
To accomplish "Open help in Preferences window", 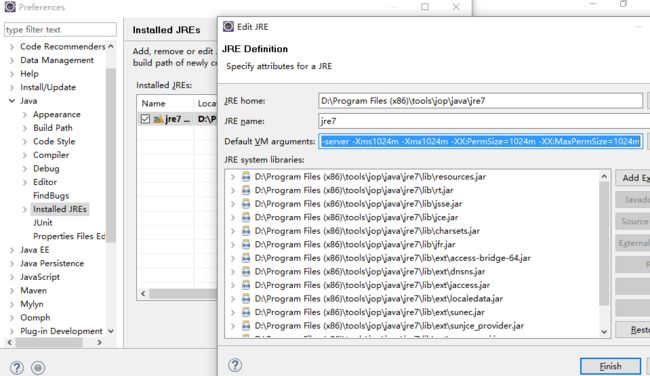I will (17, 368).
